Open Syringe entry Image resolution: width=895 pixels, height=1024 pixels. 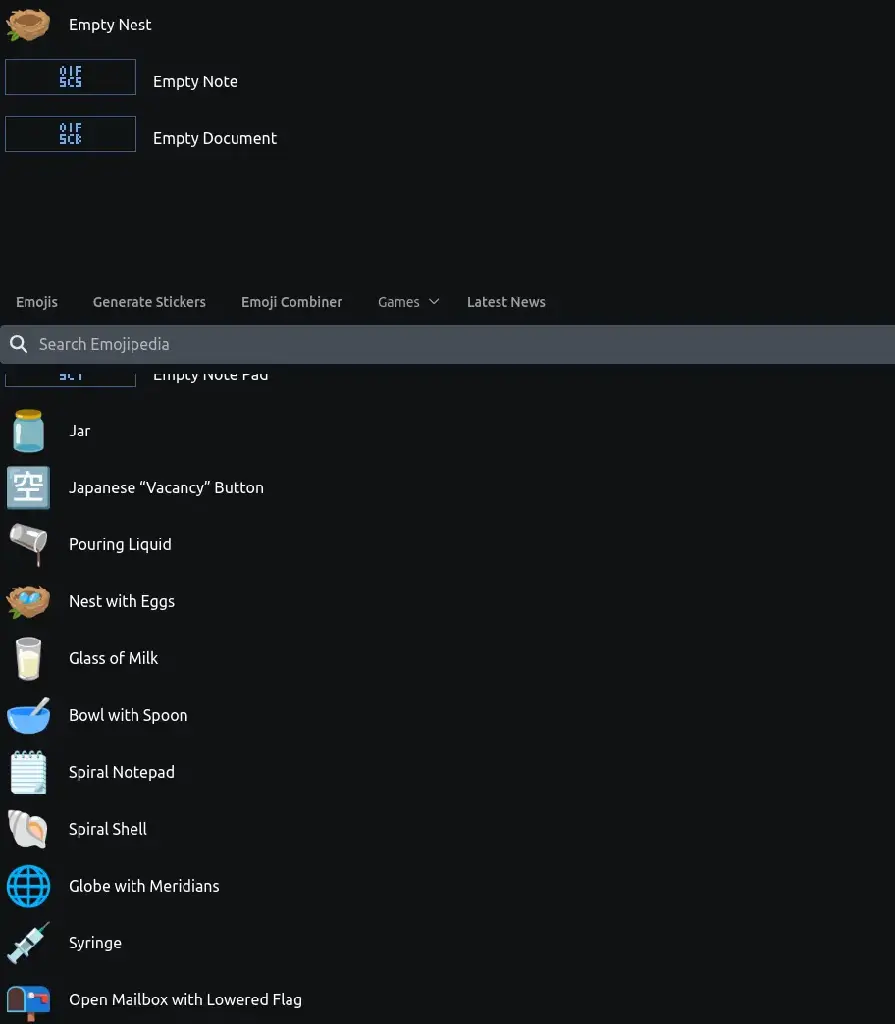tap(95, 943)
